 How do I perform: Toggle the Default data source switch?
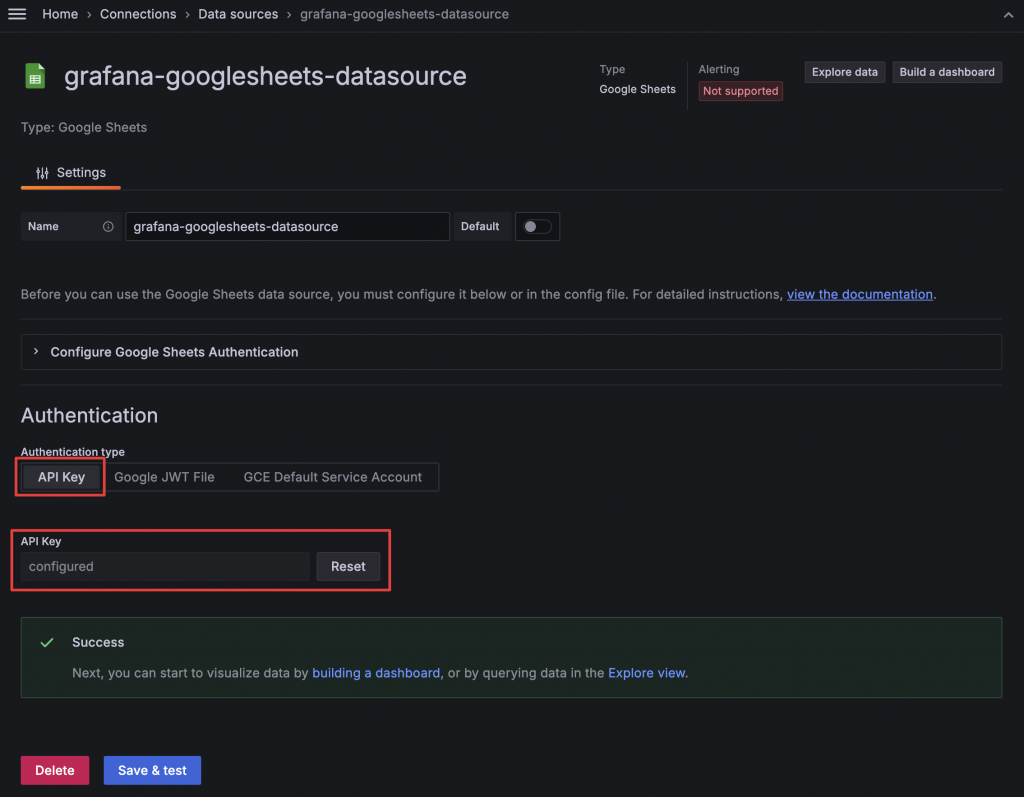pyautogui.click(x=537, y=227)
